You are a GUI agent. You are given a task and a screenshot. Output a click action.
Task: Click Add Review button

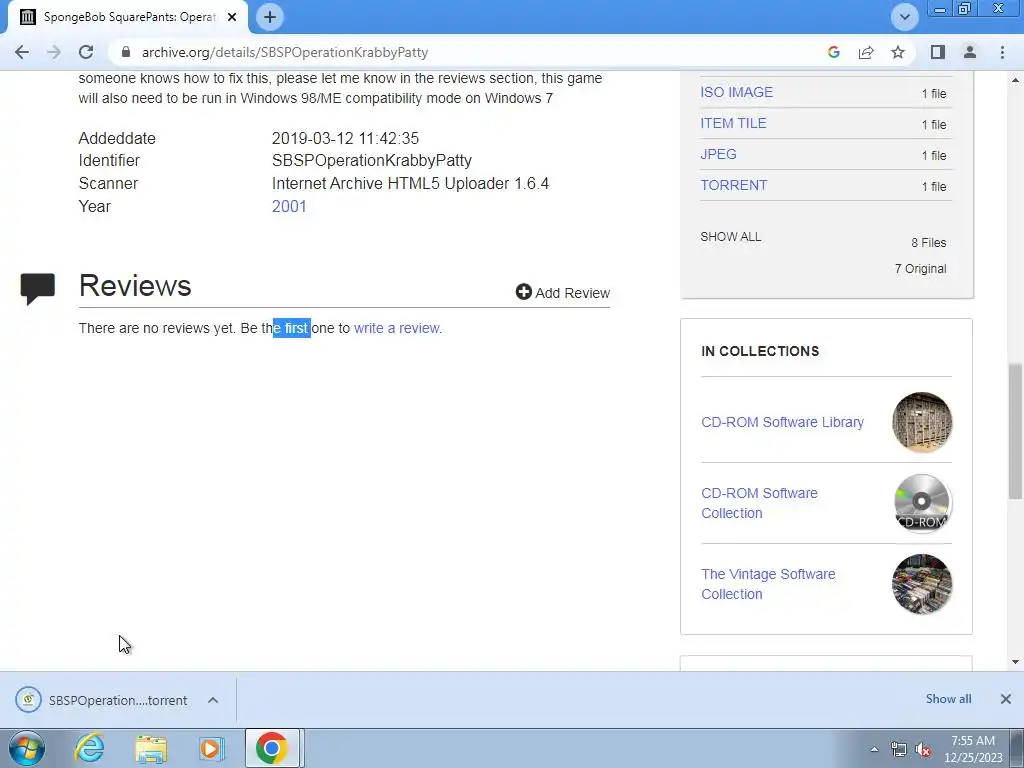[562, 293]
